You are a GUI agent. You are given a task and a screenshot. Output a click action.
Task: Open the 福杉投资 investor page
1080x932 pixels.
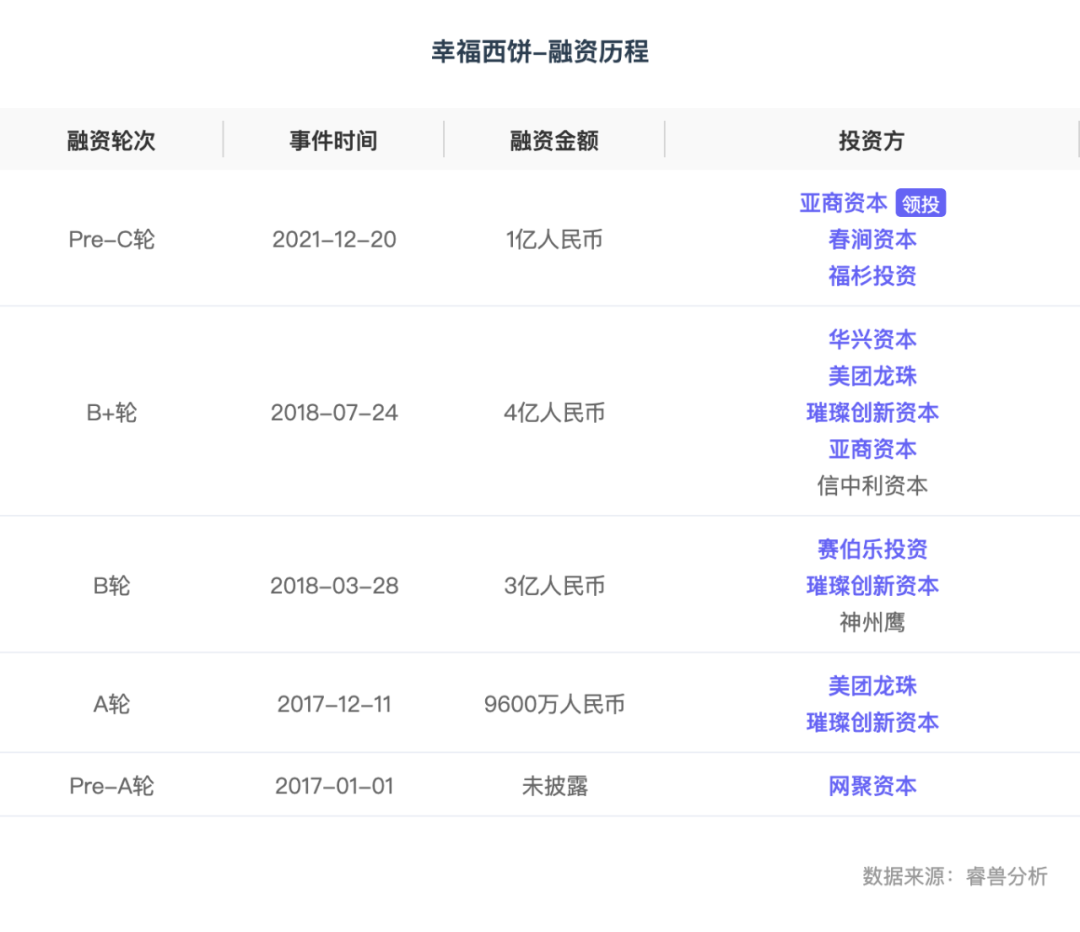872,276
